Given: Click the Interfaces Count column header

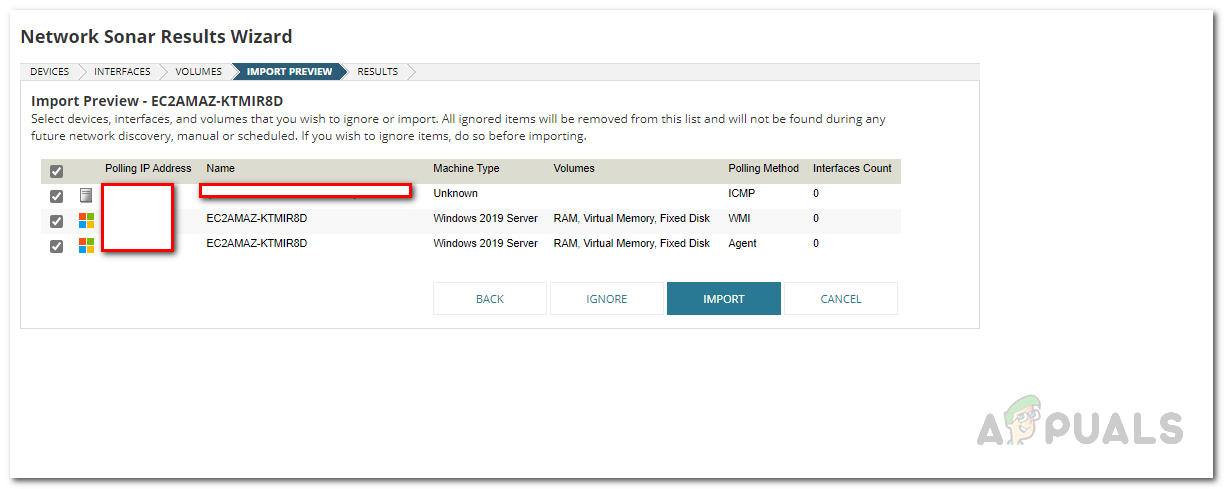Looking at the screenshot, I should (852, 169).
